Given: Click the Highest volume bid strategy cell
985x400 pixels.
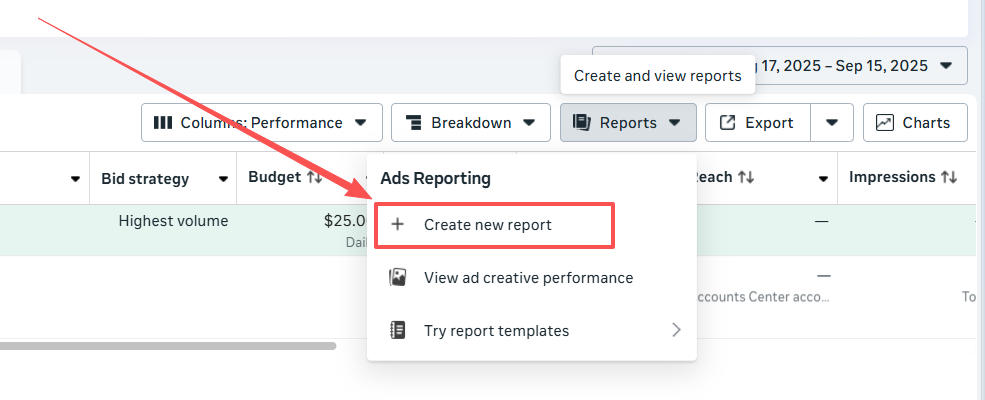Looking at the screenshot, I should tap(172, 221).
